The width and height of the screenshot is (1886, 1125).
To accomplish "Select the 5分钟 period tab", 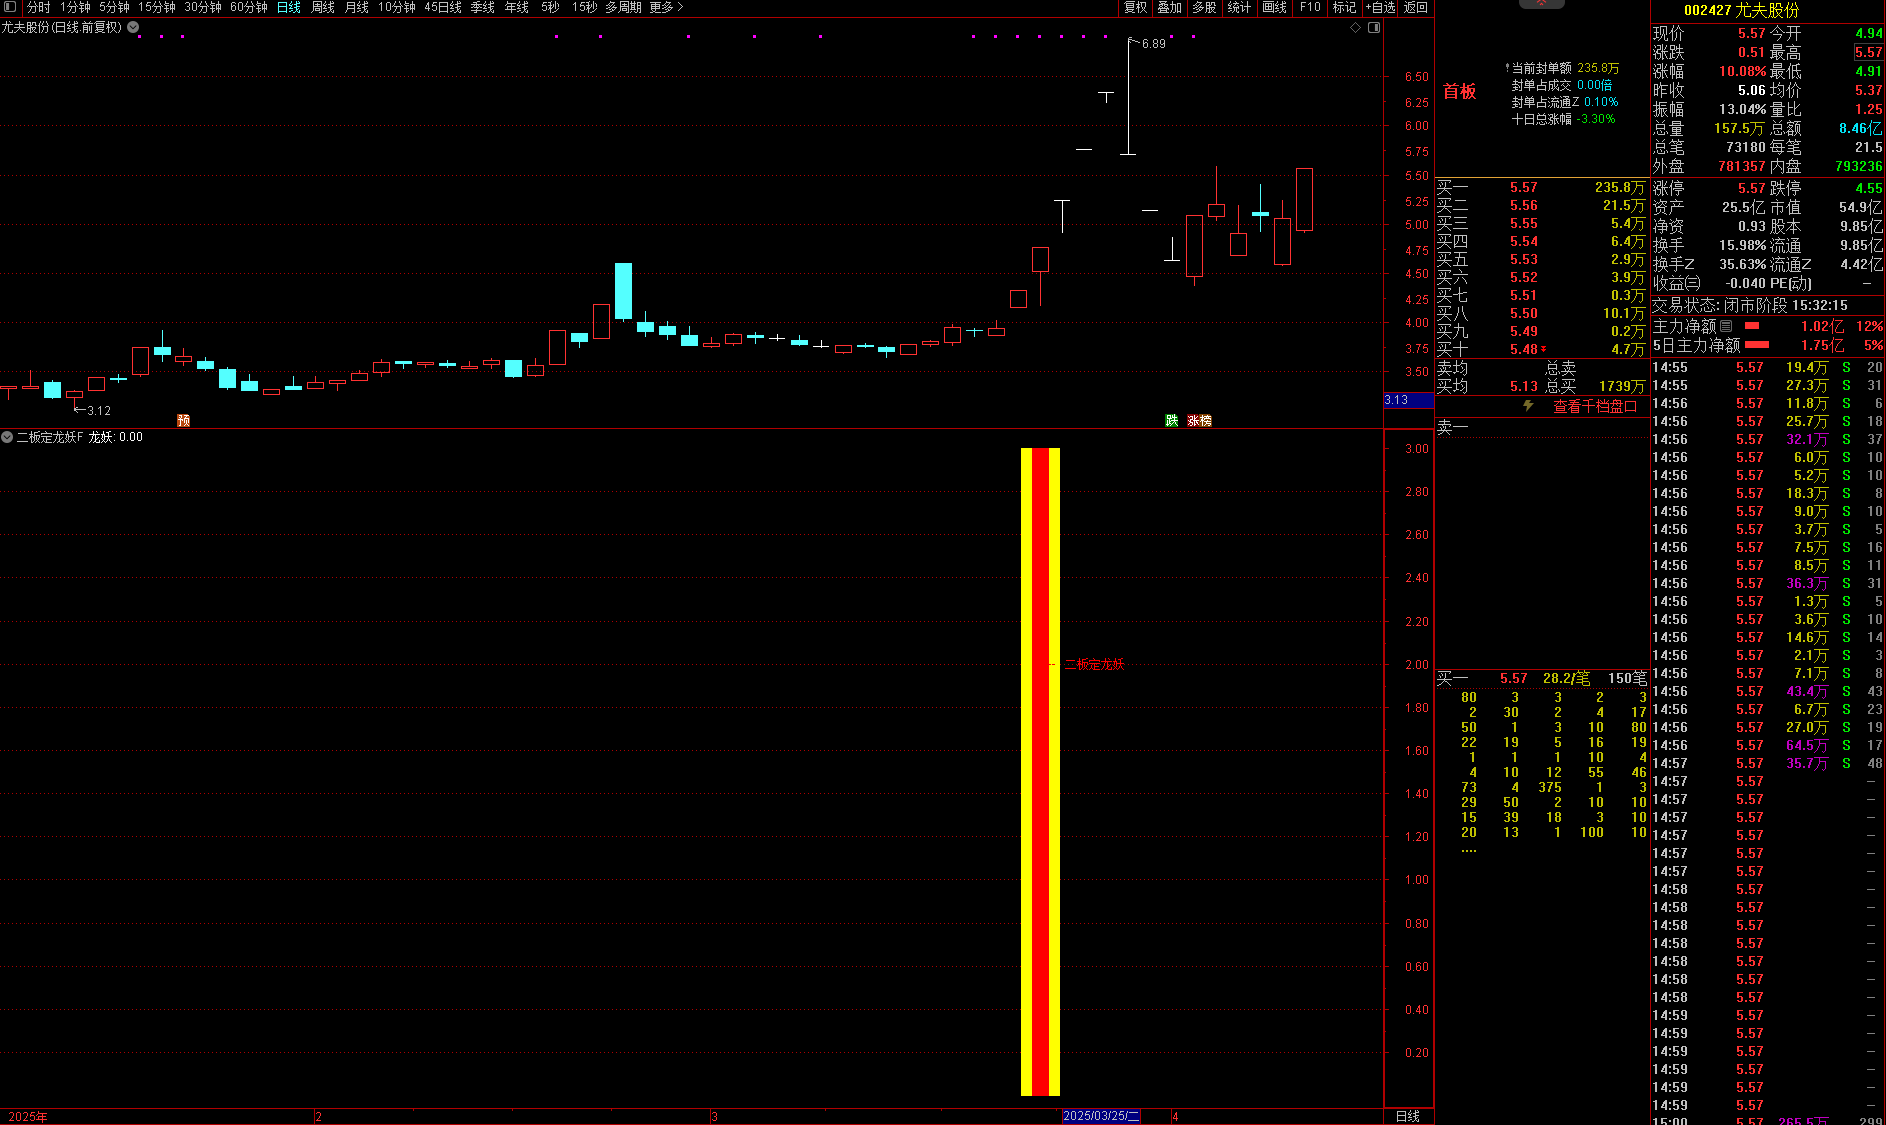I will 114,7.
